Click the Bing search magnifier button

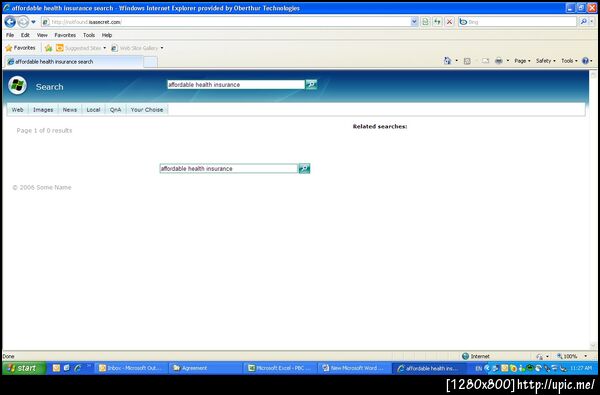pyautogui.click(x=583, y=22)
